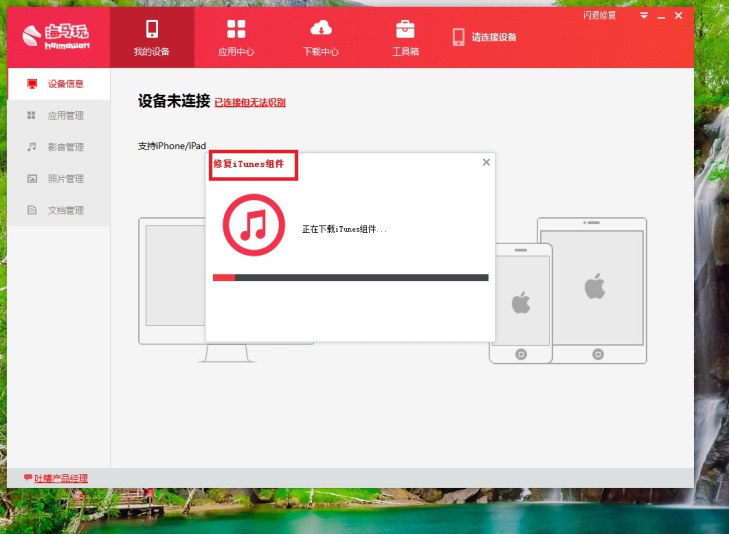Screen dimensions: 729x534
Task: Click the phone icon beside 请连接设备
Action: click(x=458, y=37)
